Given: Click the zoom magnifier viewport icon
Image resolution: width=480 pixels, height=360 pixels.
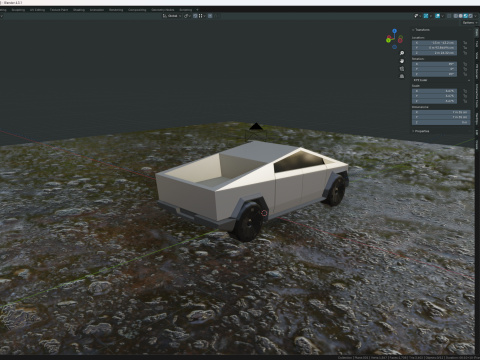Looking at the screenshot, I should pyautogui.click(x=402, y=53).
